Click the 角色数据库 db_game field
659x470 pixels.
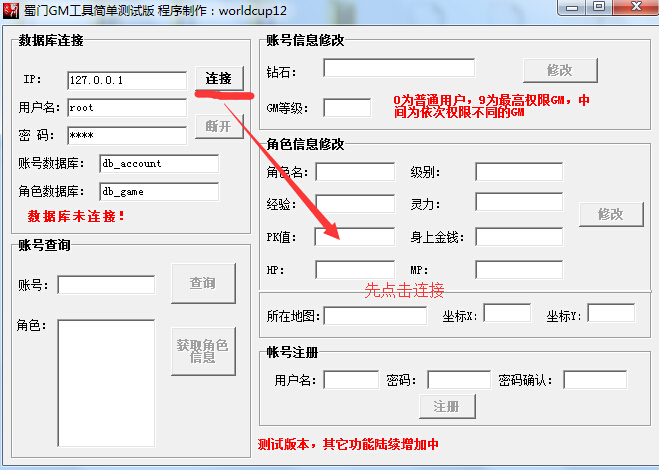(158, 191)
